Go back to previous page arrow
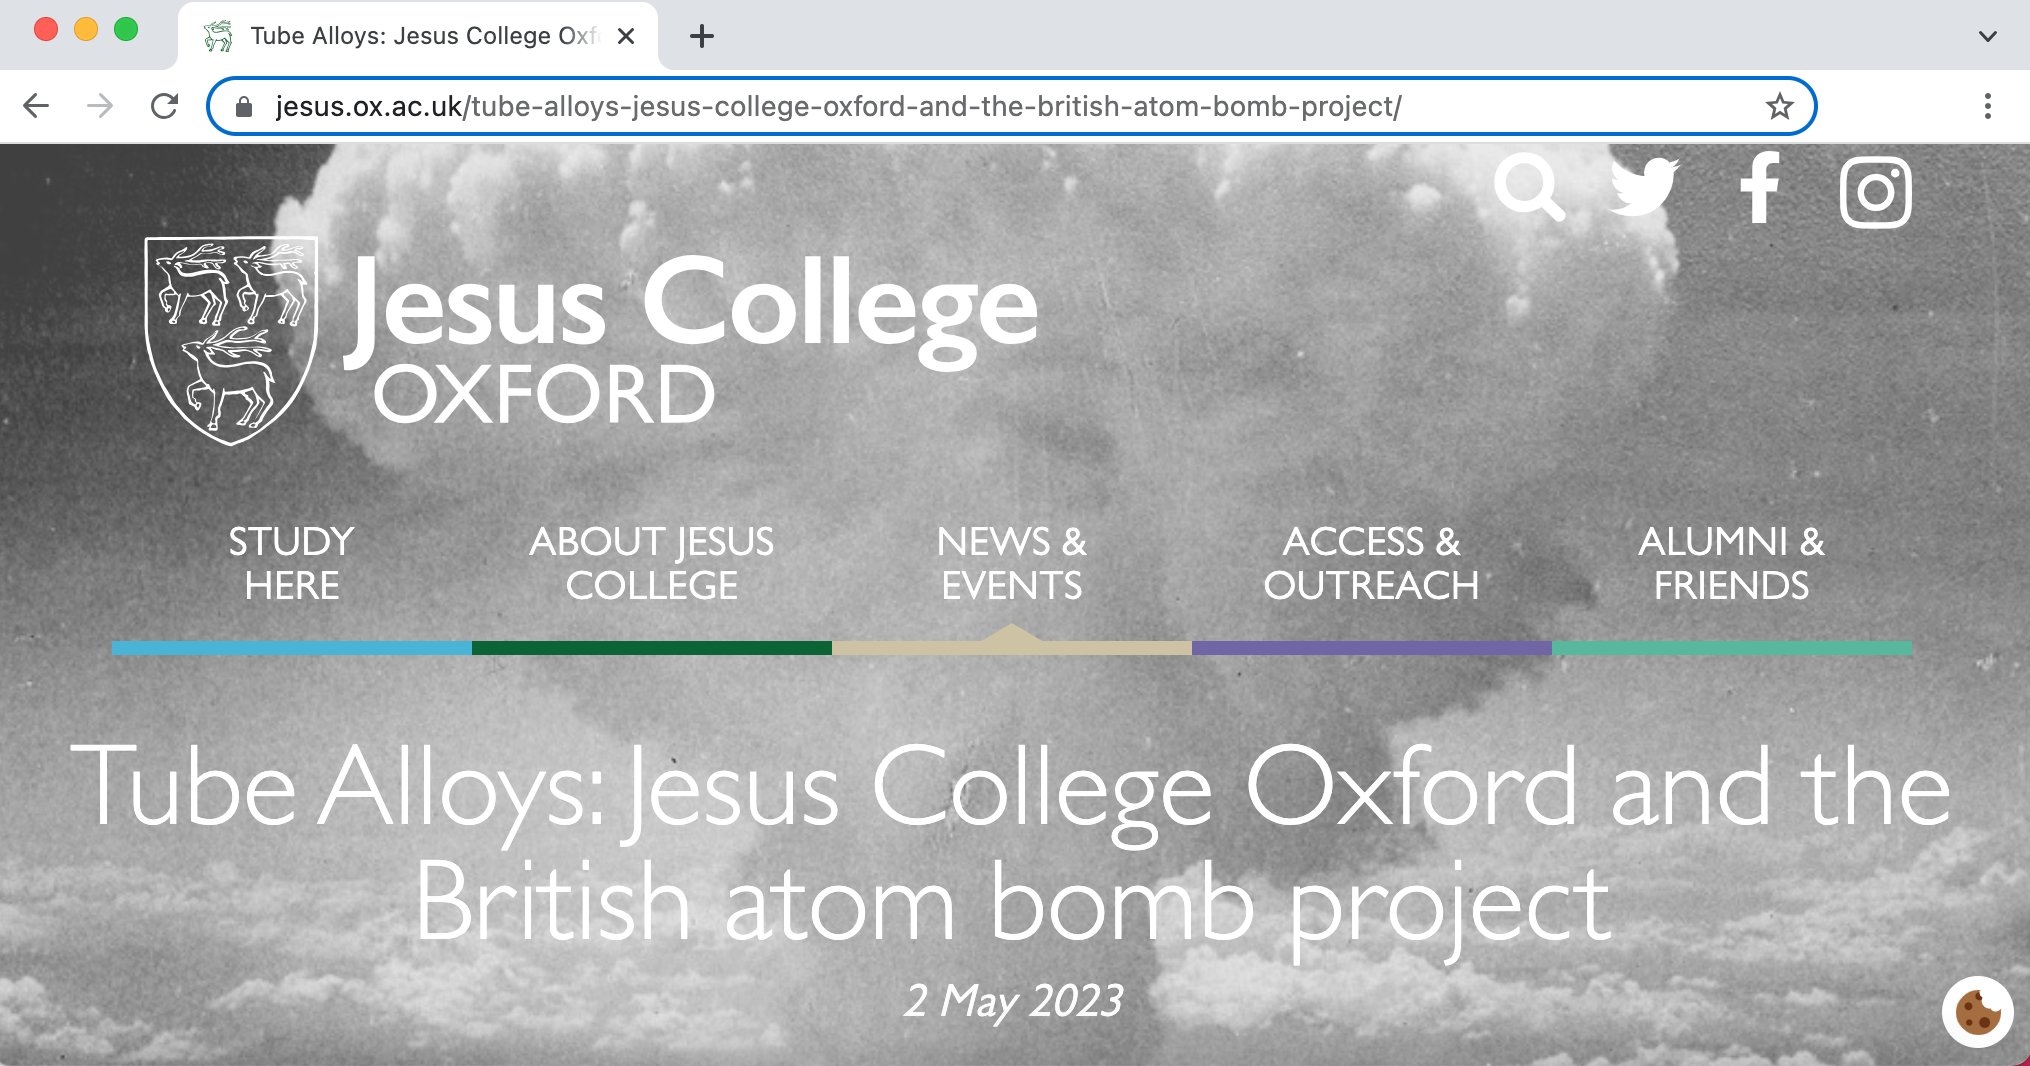The image size is (2030, 1066). tap(36, 106)
